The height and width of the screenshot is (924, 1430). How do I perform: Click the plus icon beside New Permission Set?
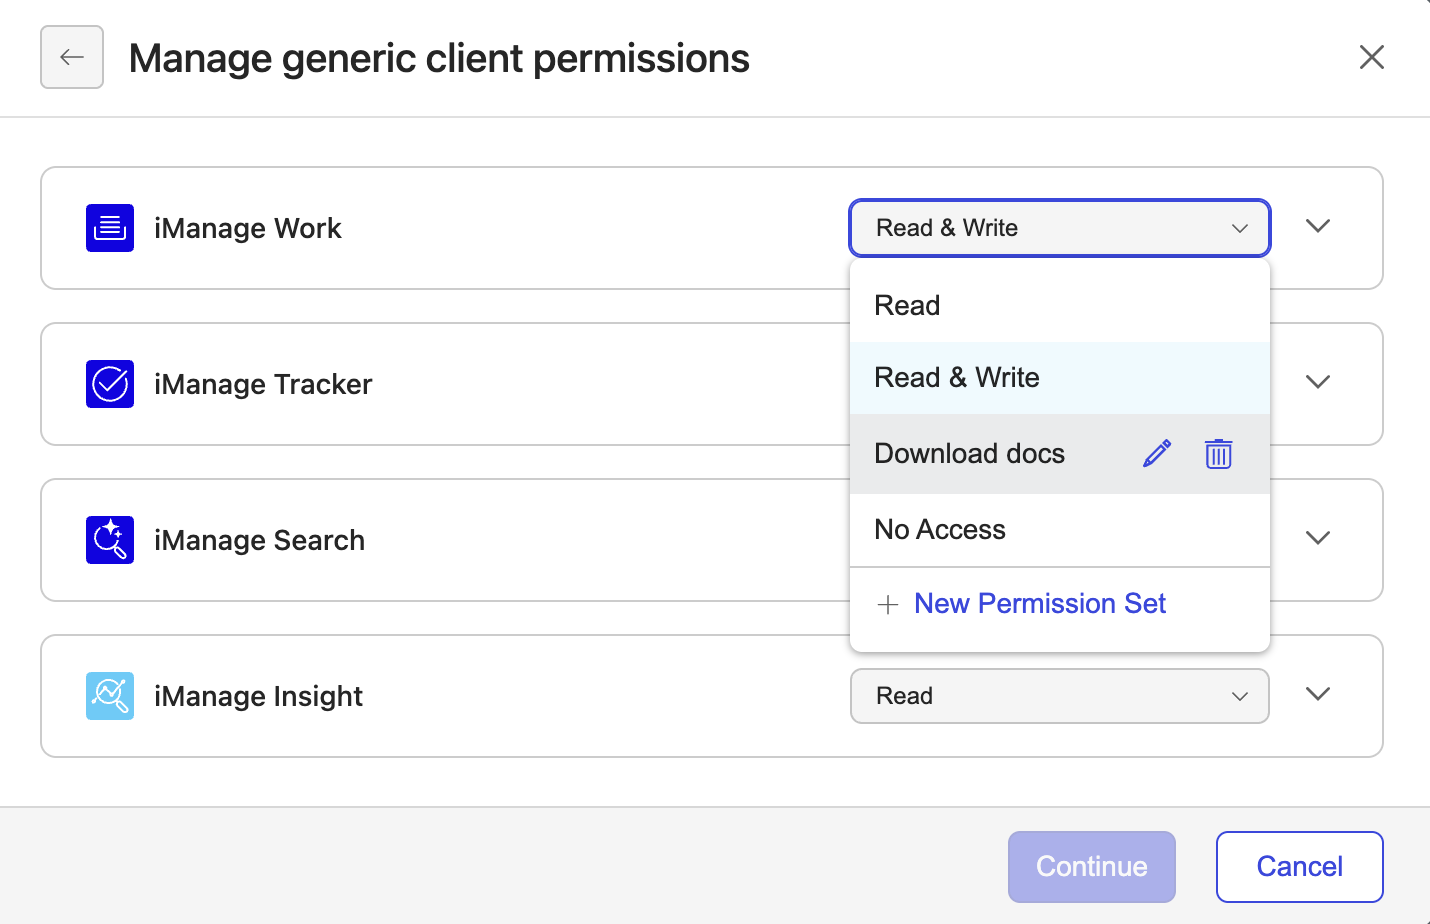(888, 604)
